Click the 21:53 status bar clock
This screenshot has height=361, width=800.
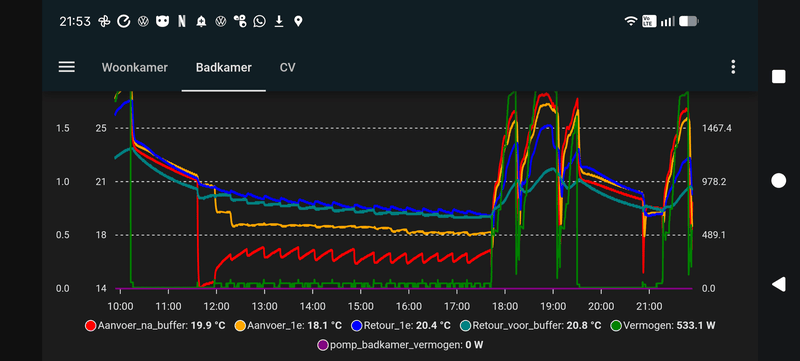75,21
